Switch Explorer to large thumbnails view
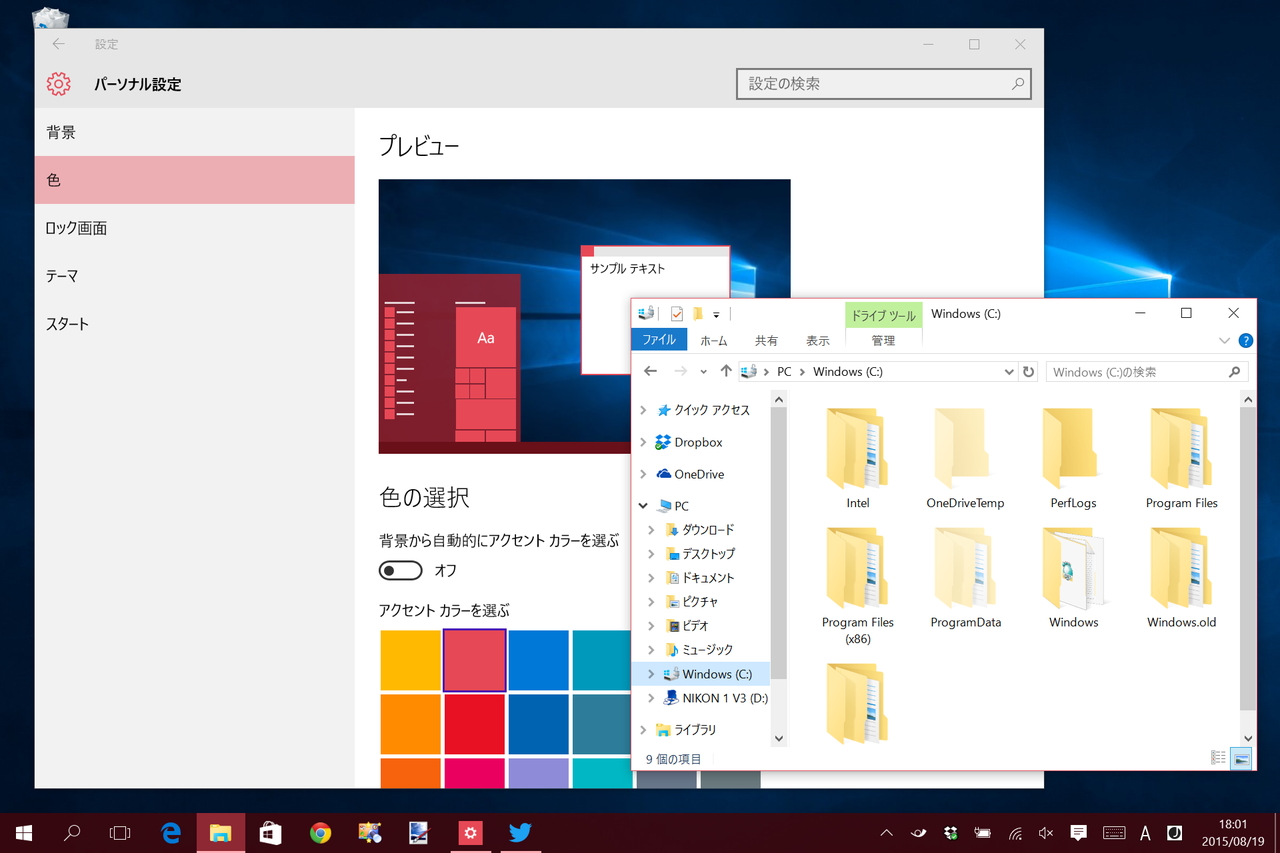This screenshot has width=1280, height=853. 1240,757
